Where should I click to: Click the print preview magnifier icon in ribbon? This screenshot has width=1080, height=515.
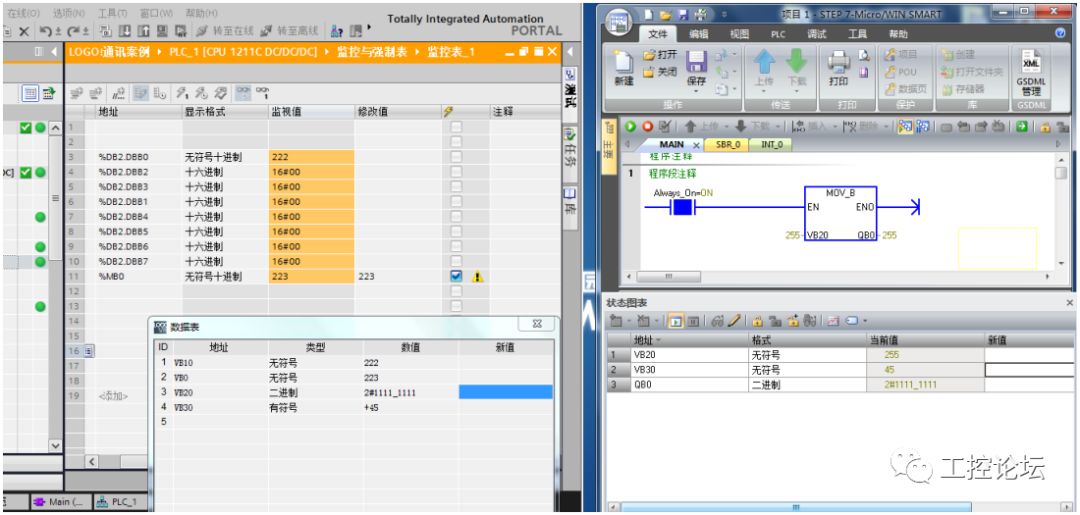[864, 56]
